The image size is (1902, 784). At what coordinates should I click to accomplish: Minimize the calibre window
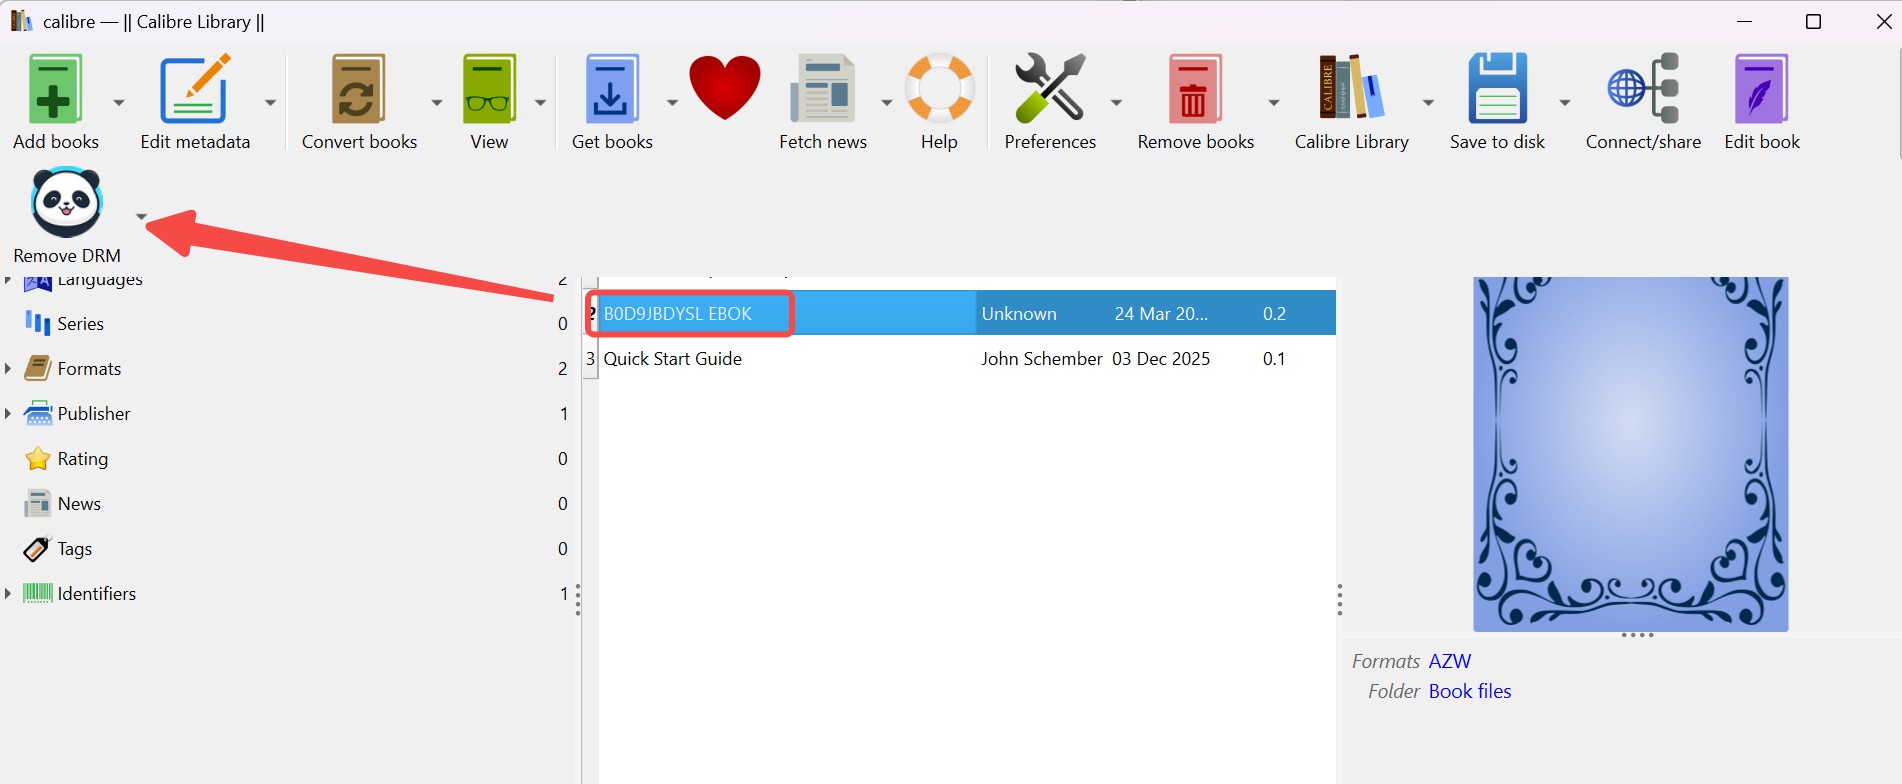pyautogui.click(x=1745, y=22)
